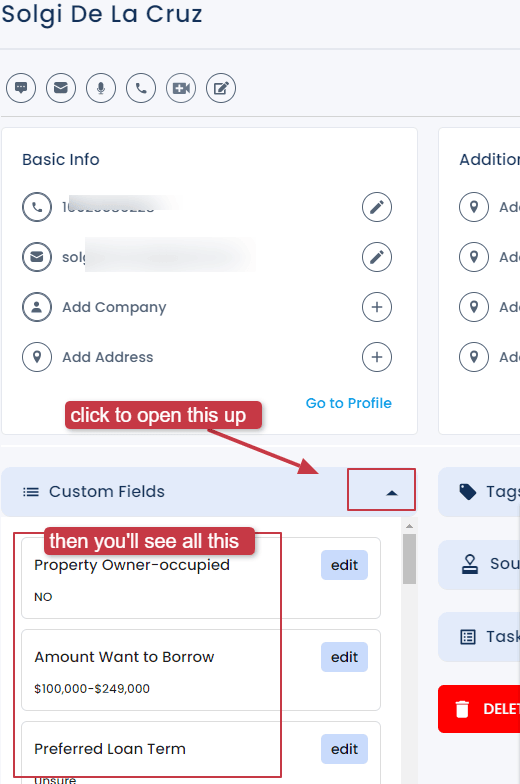520x784 pixels.
Task: Edit the Amount Want to Borrow field
Action: 344,657
